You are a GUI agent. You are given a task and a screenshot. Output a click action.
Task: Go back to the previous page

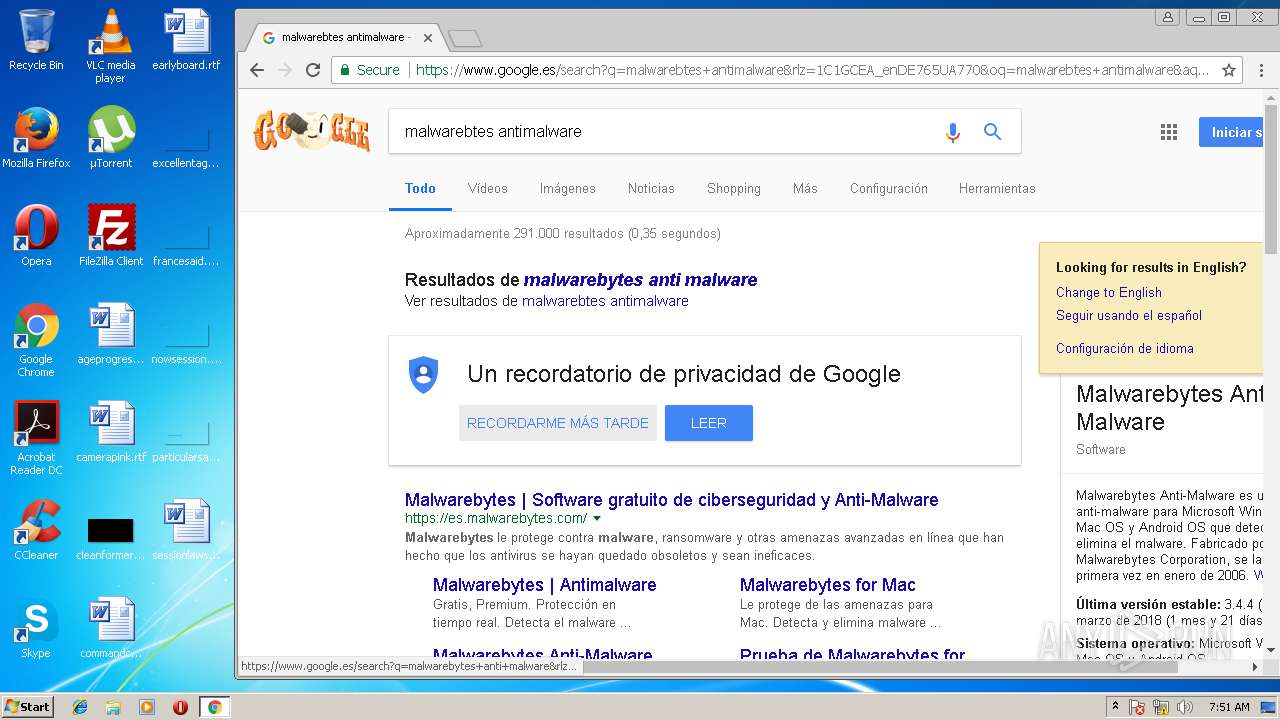pyautogui.click(x=257, y=70)
